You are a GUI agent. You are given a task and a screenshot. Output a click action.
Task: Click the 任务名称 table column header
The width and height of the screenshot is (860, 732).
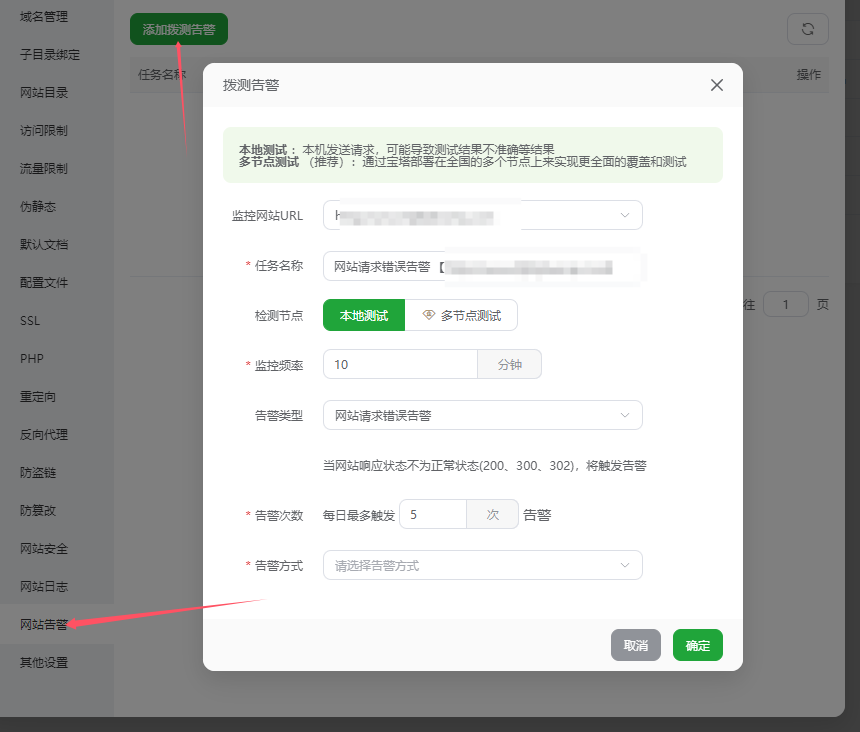click(162, 75)
